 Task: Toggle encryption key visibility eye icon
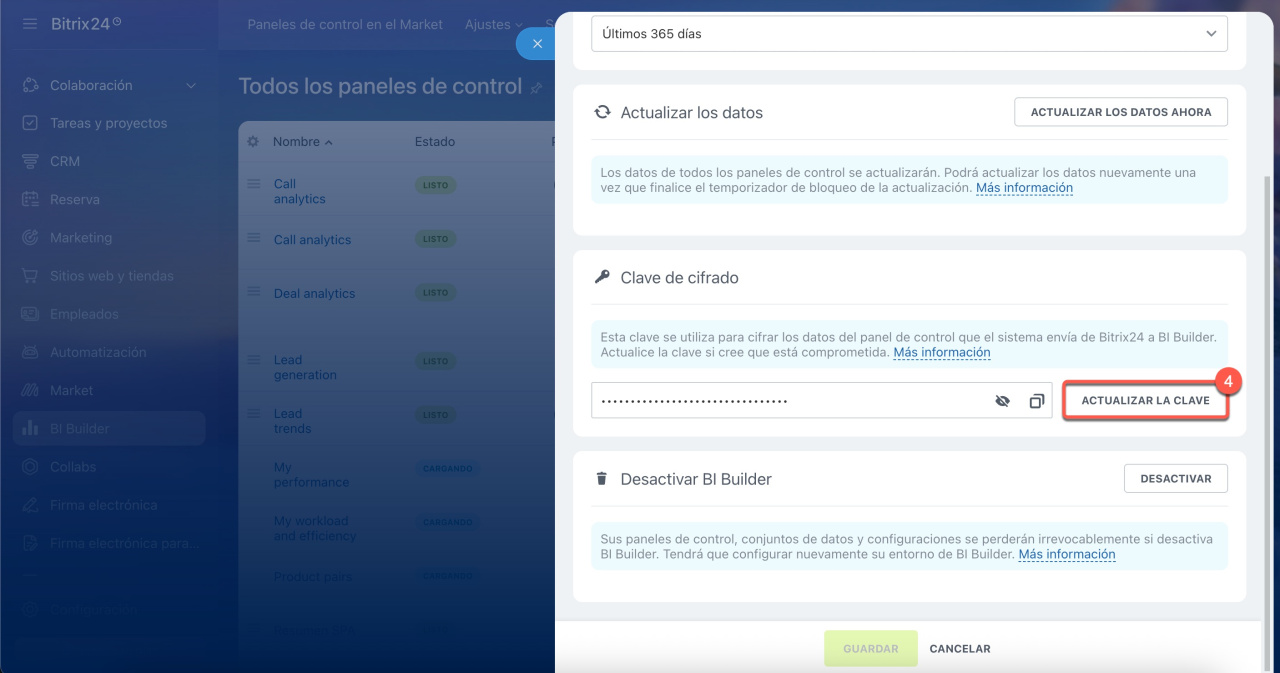[1002, 401]
